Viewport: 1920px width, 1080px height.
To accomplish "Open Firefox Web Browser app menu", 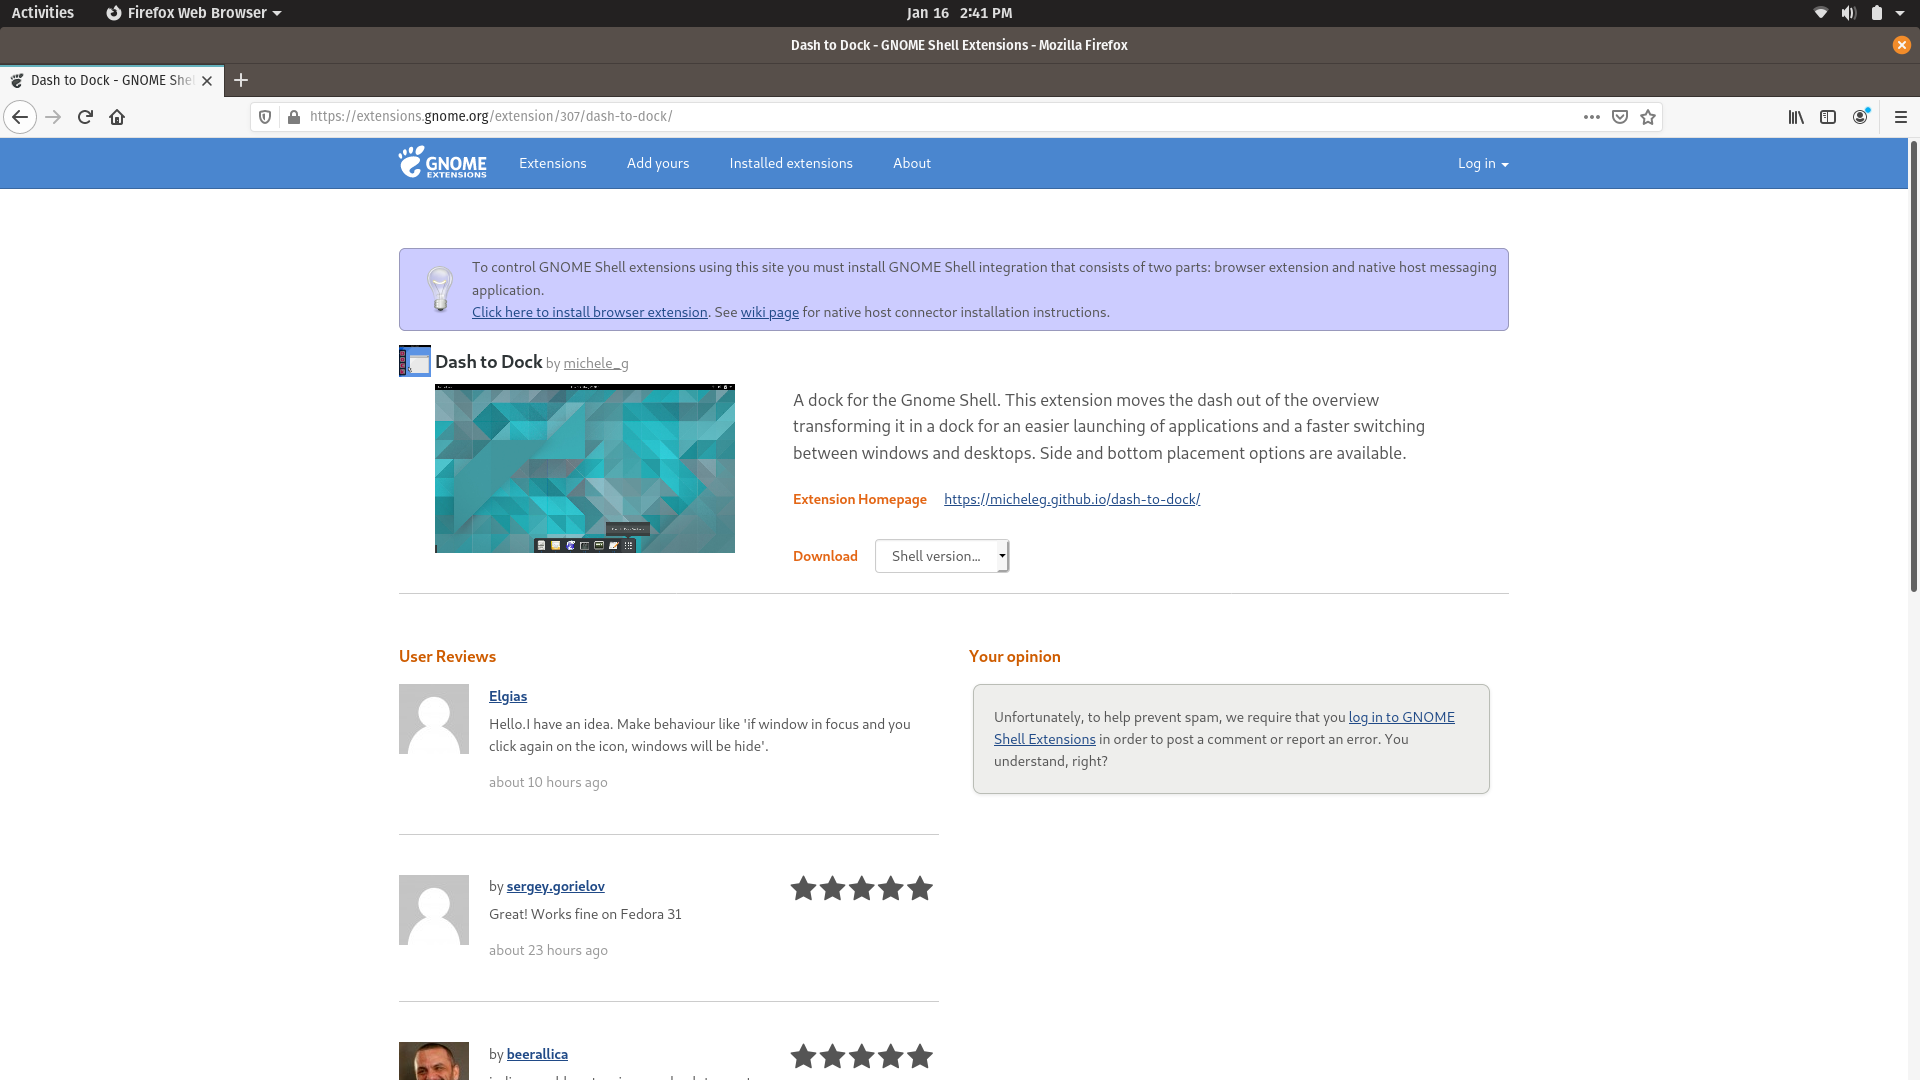I will tap(194, 13).
